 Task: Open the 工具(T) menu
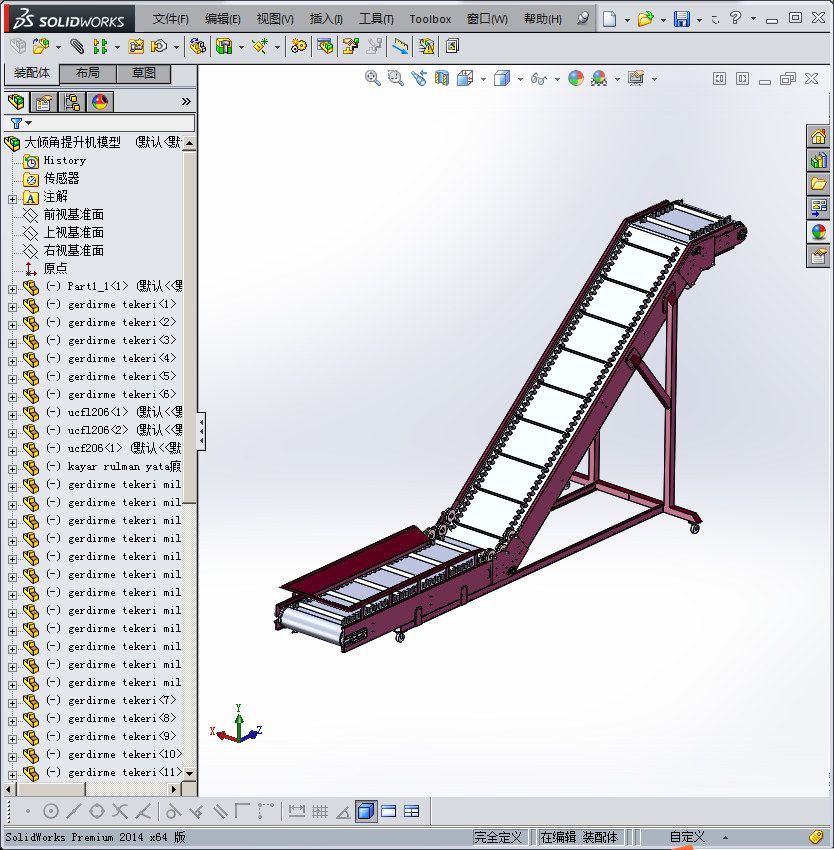[x=376, y=19]
